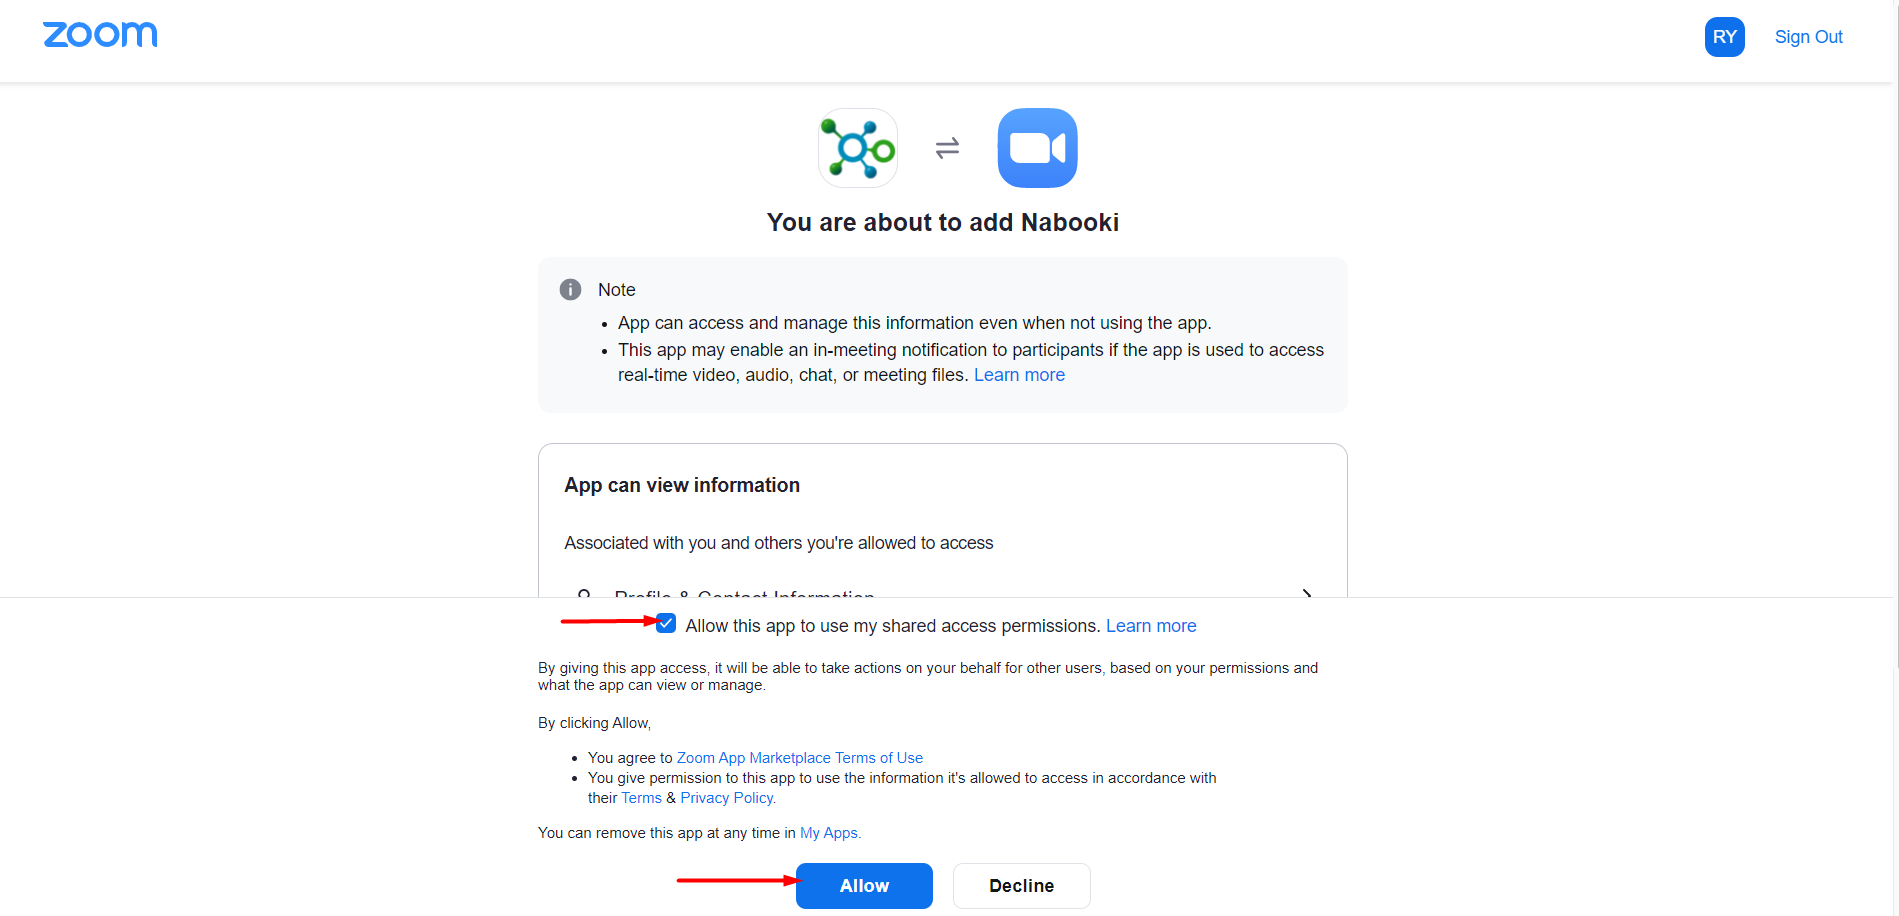Screen dimensions: 1899x916
Task: Expand Profile & Contact Information chevron
Action: 1306,594
